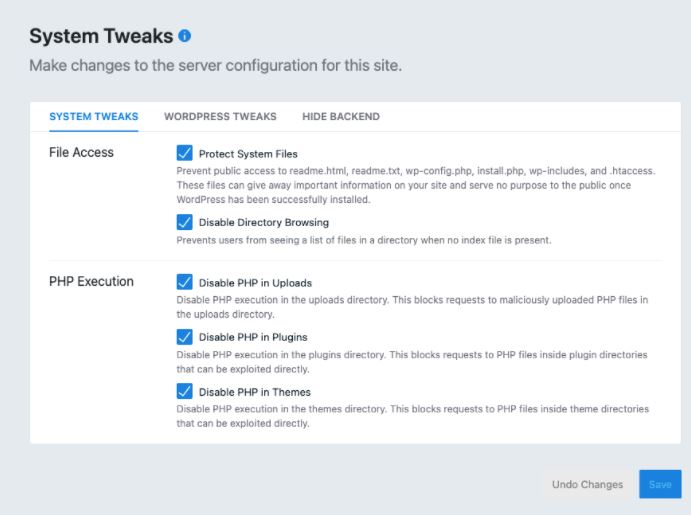Viewport: 691px width, 515px height.
Task: Click the PHP Execution section heading
Action: tap(91, 282)
